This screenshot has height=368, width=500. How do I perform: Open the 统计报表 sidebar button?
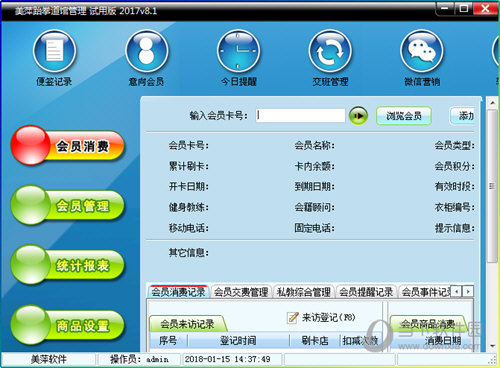pyautogui.click(x=68, y=265)
